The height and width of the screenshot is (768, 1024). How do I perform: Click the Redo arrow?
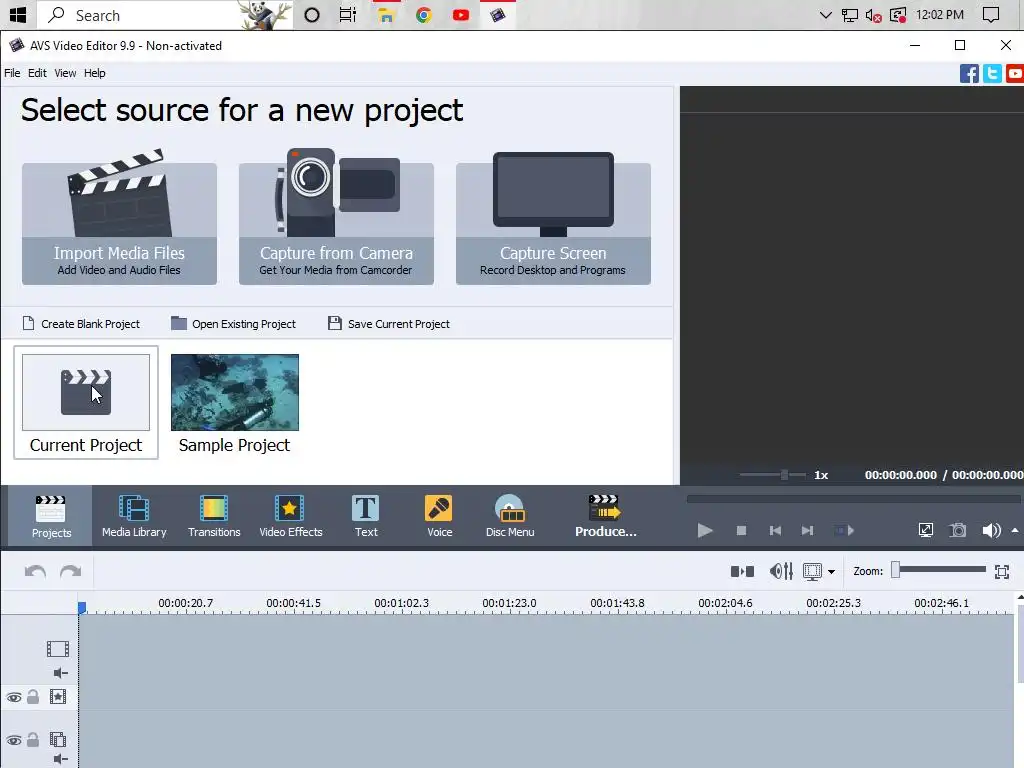[x=71, y=571]
